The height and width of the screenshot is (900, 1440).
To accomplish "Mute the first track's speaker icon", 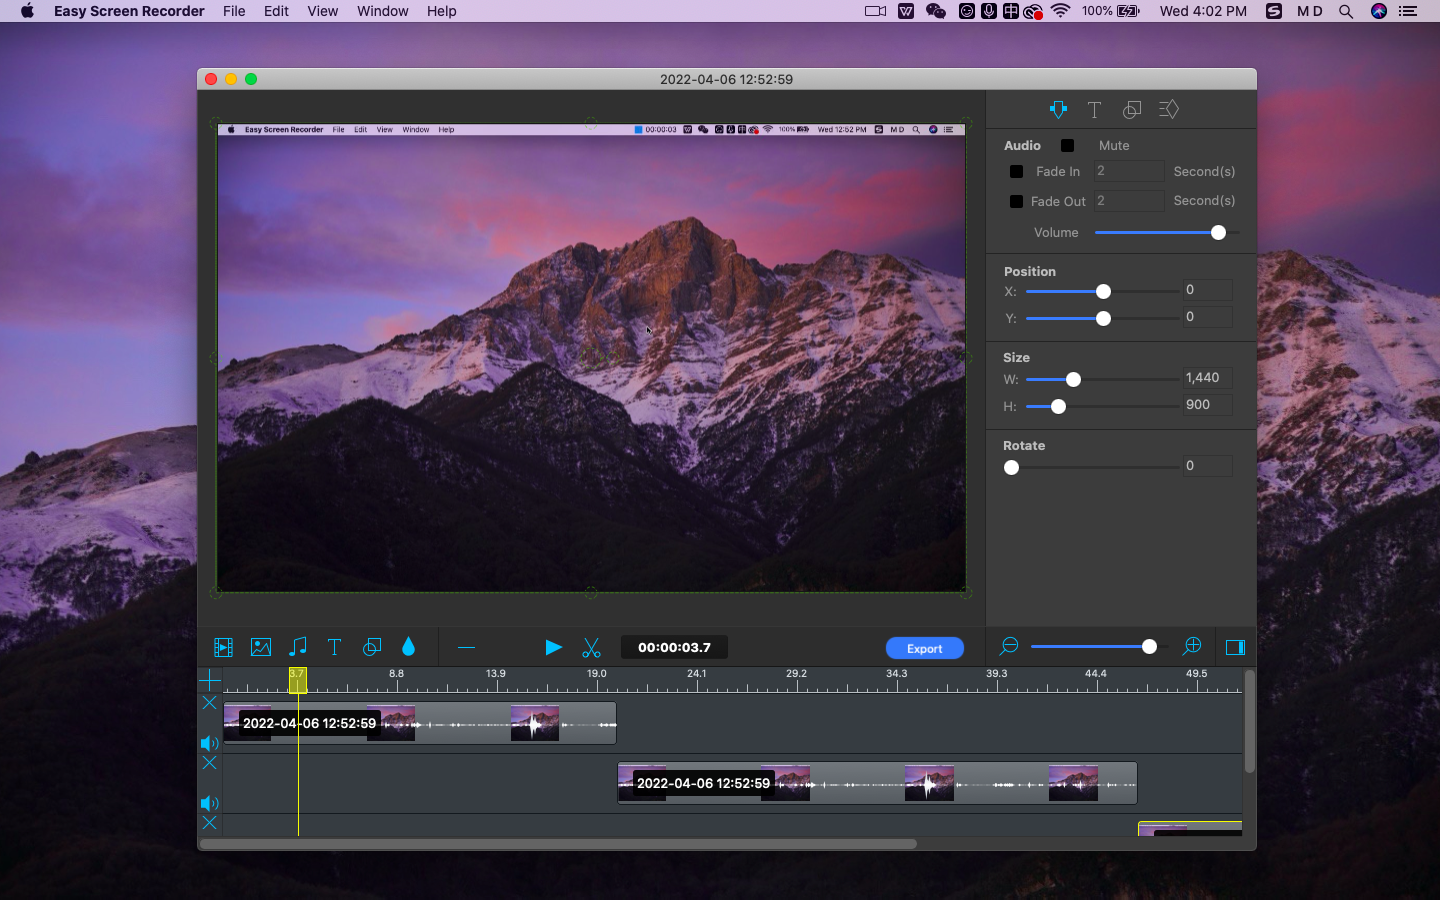I will pos(209,743).
